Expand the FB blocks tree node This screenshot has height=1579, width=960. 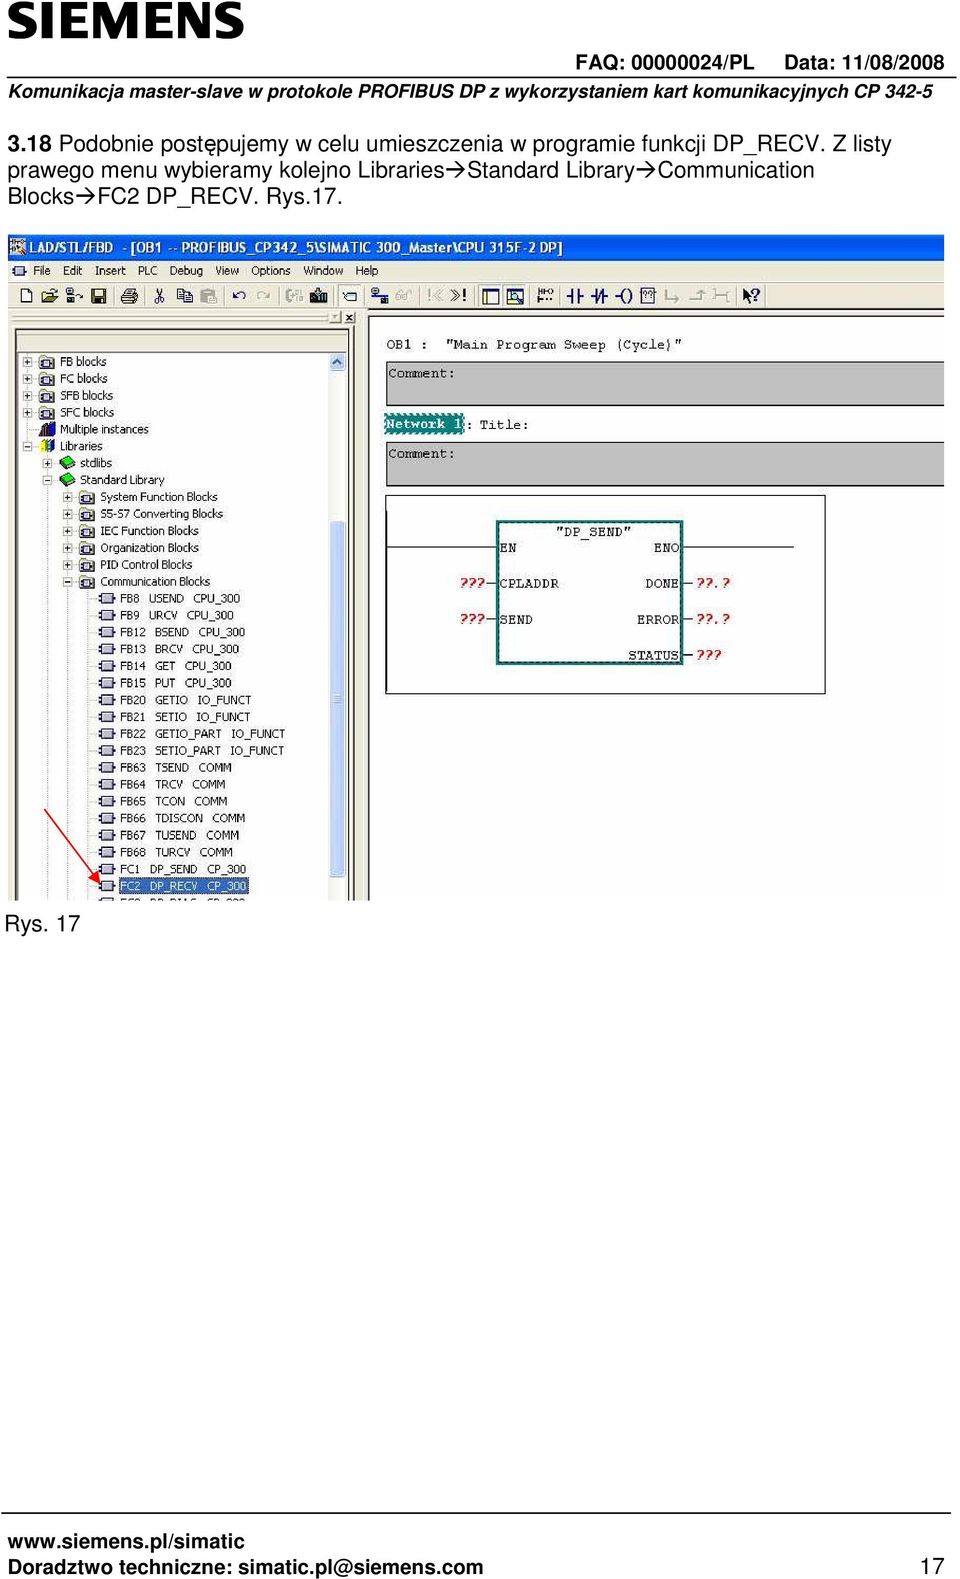coord(27,362)
